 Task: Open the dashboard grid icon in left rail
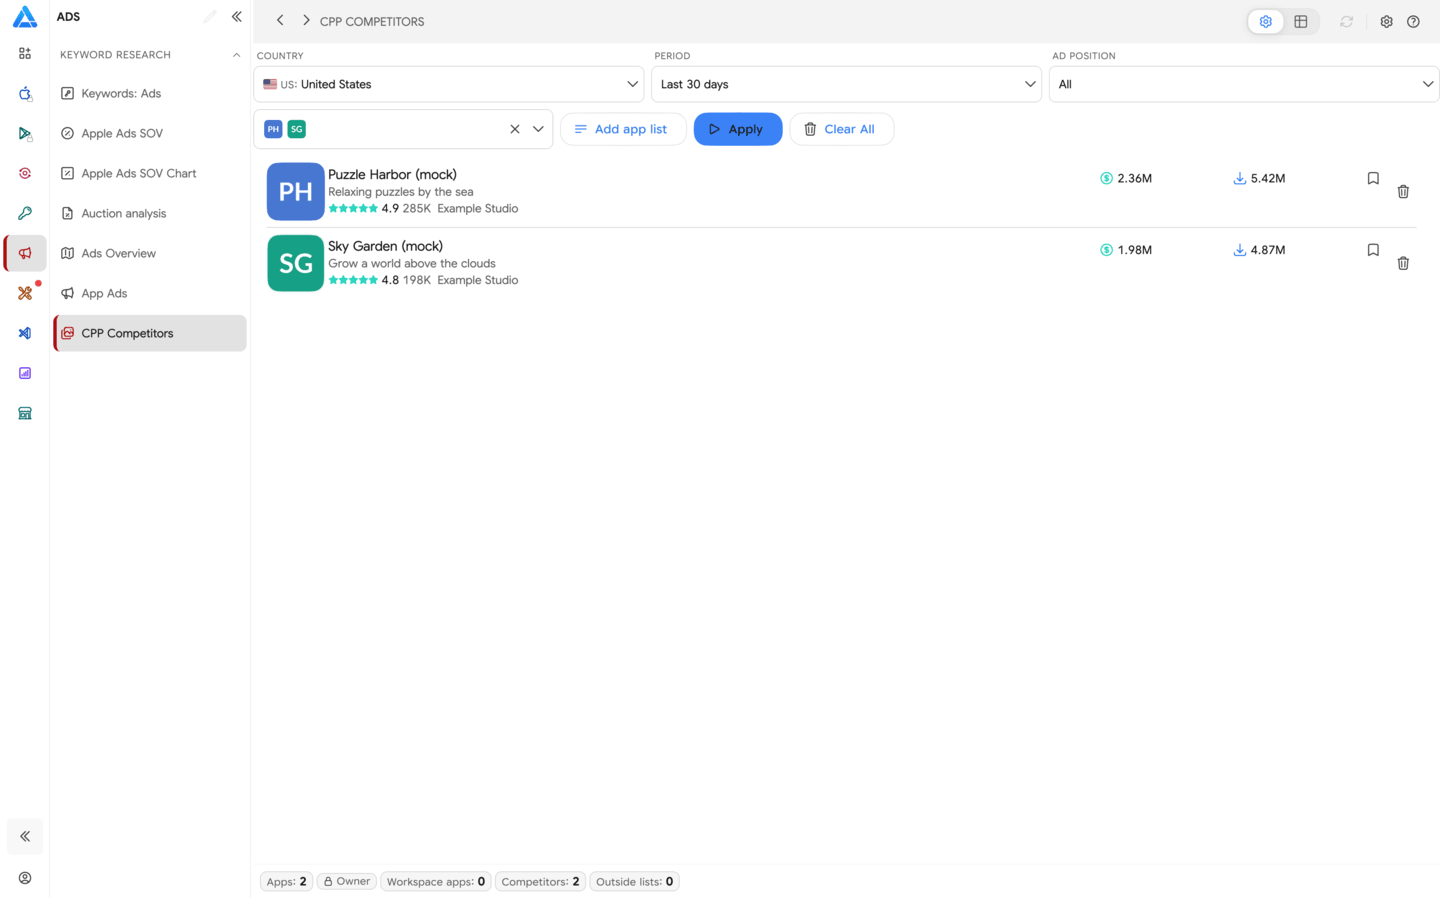point(25,53)
